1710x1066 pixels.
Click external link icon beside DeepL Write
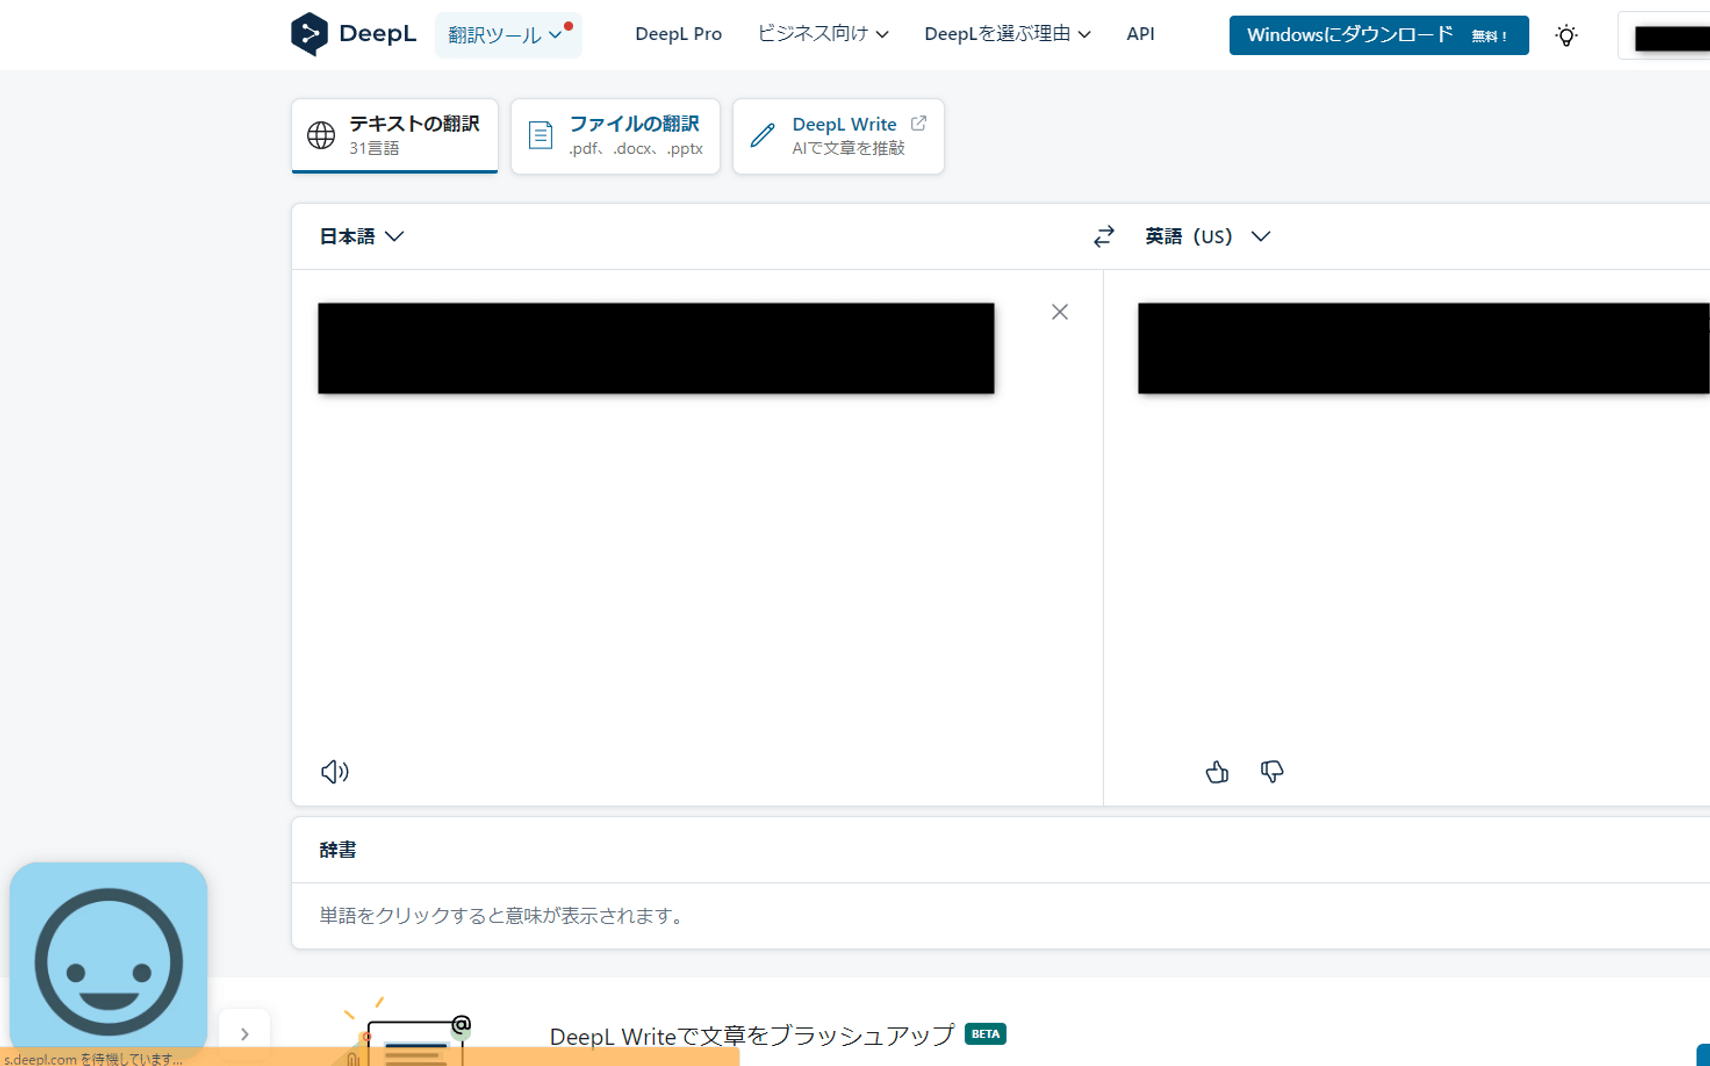coord(918,124)
